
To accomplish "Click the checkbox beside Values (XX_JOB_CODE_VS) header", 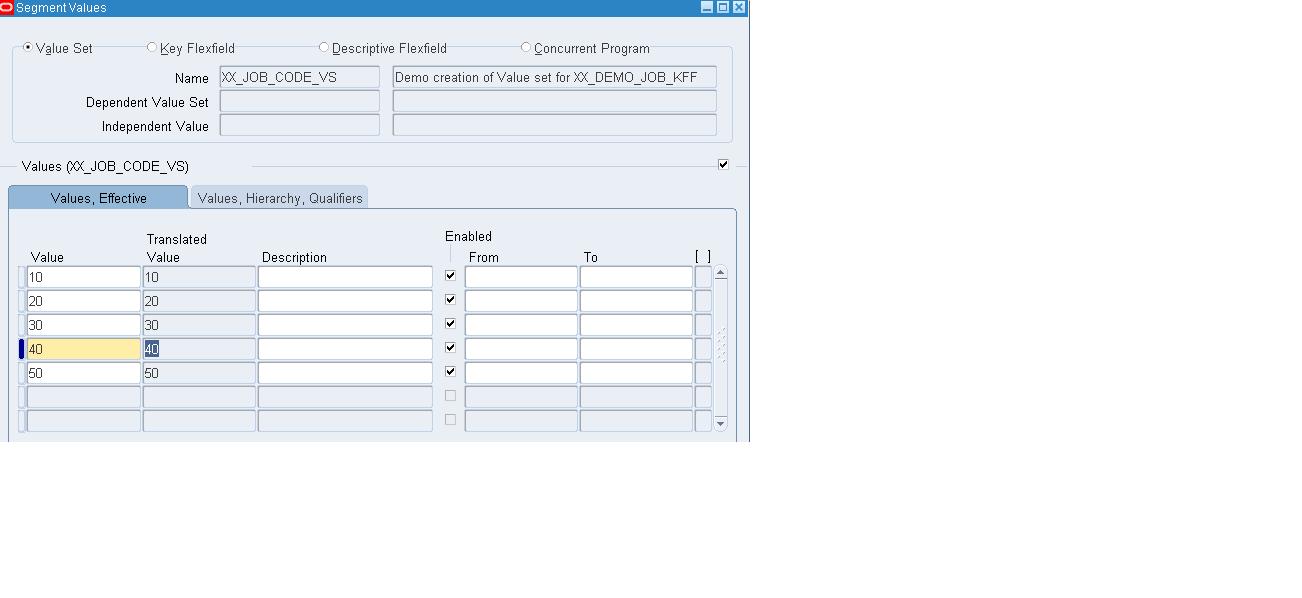I will (x=723, y=164).
